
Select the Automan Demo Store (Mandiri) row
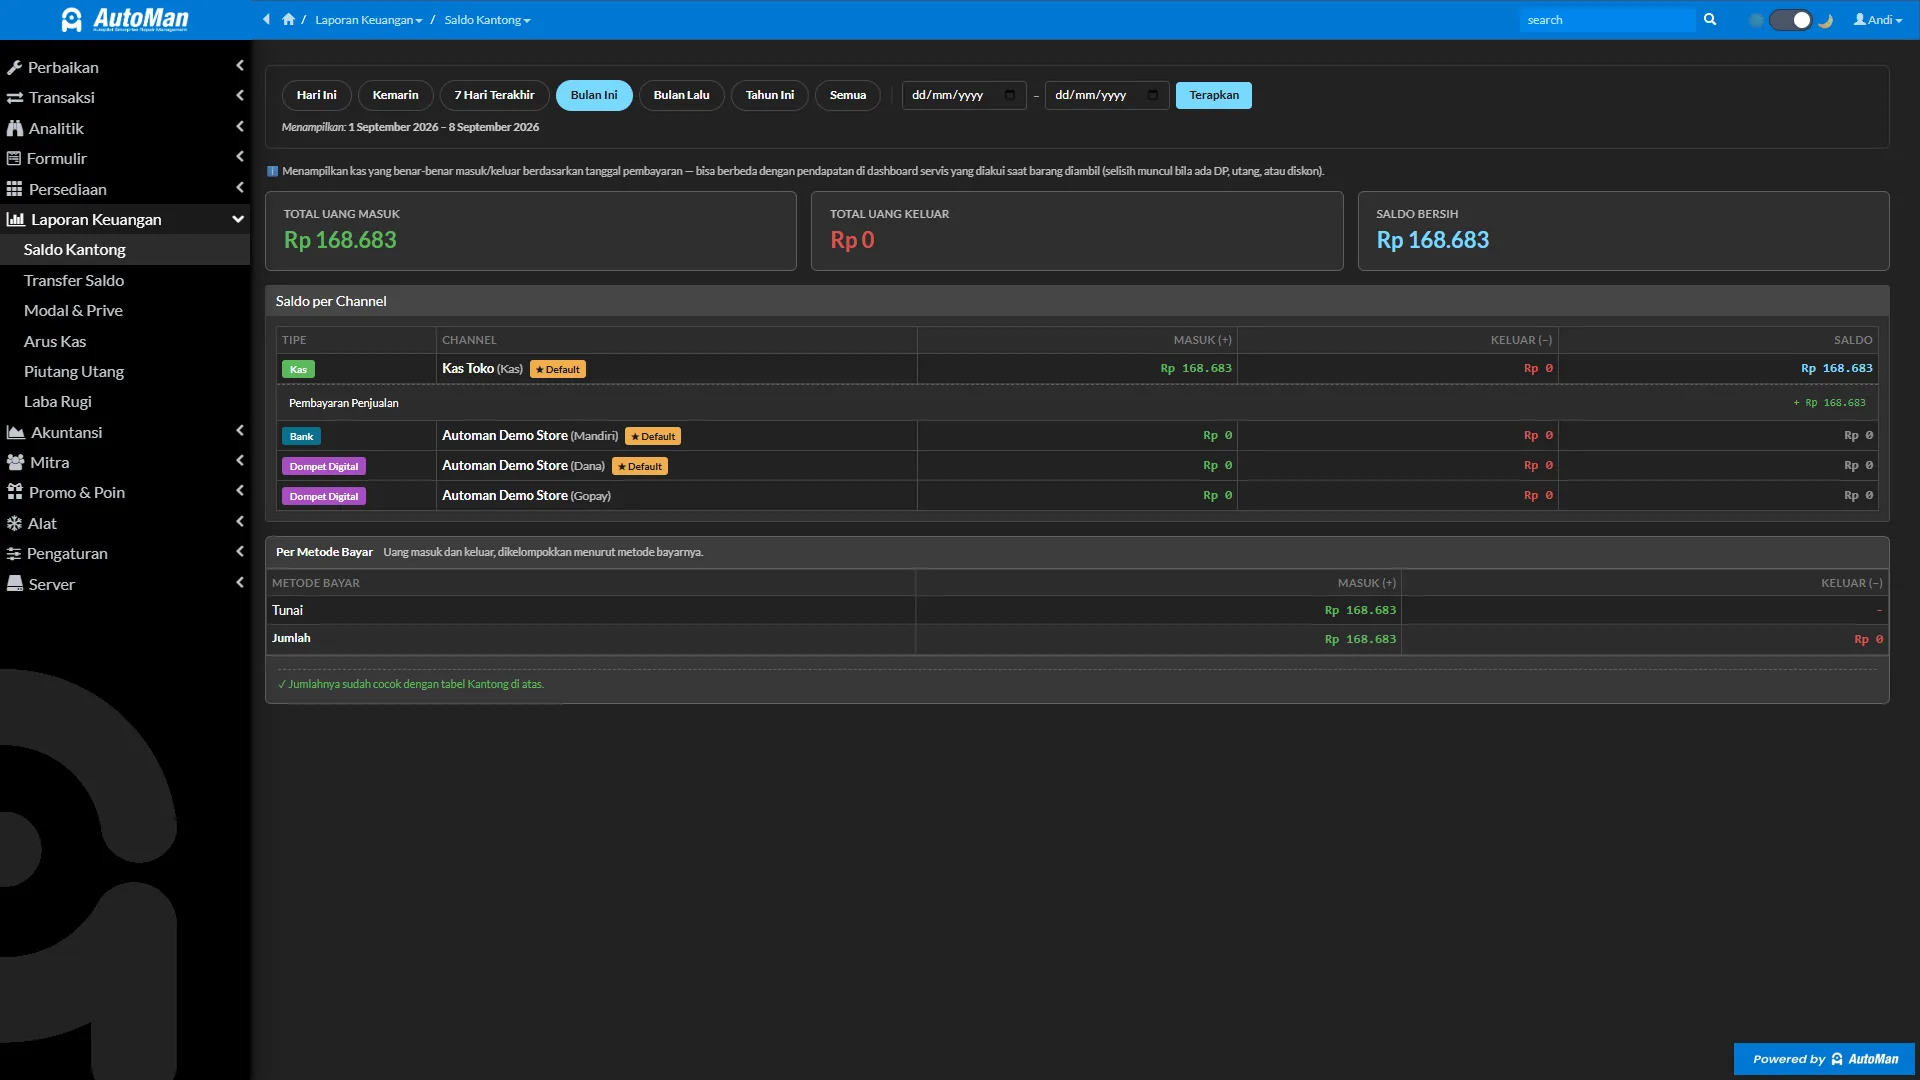click(1077, 436)
